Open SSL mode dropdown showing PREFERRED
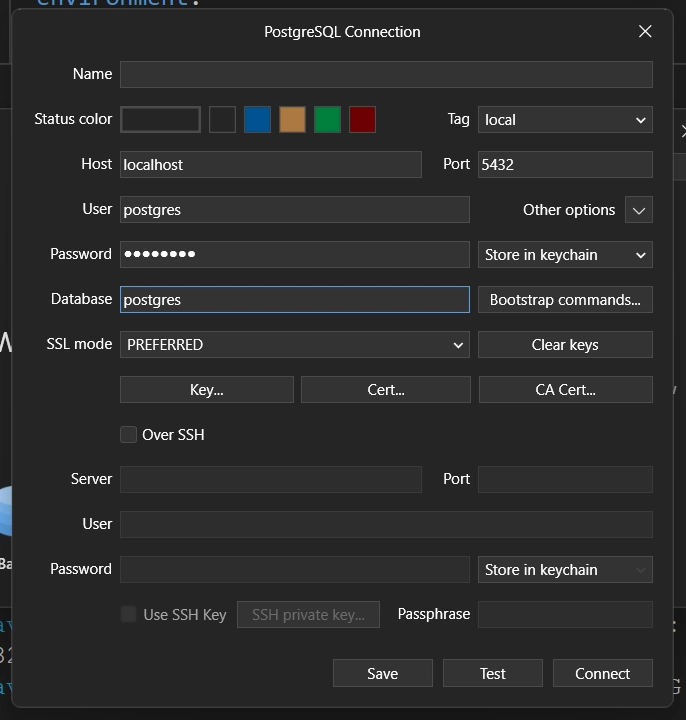Viewport: 686px width, 720px height. click(x=295, y=344)
